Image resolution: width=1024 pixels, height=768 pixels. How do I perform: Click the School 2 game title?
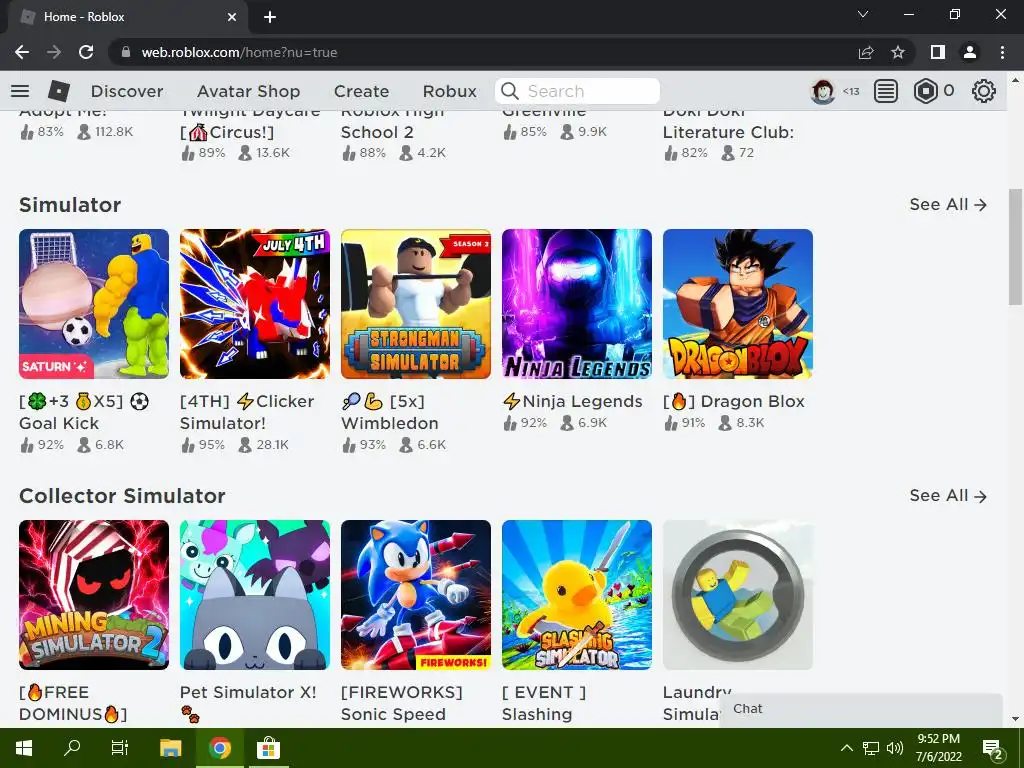tap(377, 132)
